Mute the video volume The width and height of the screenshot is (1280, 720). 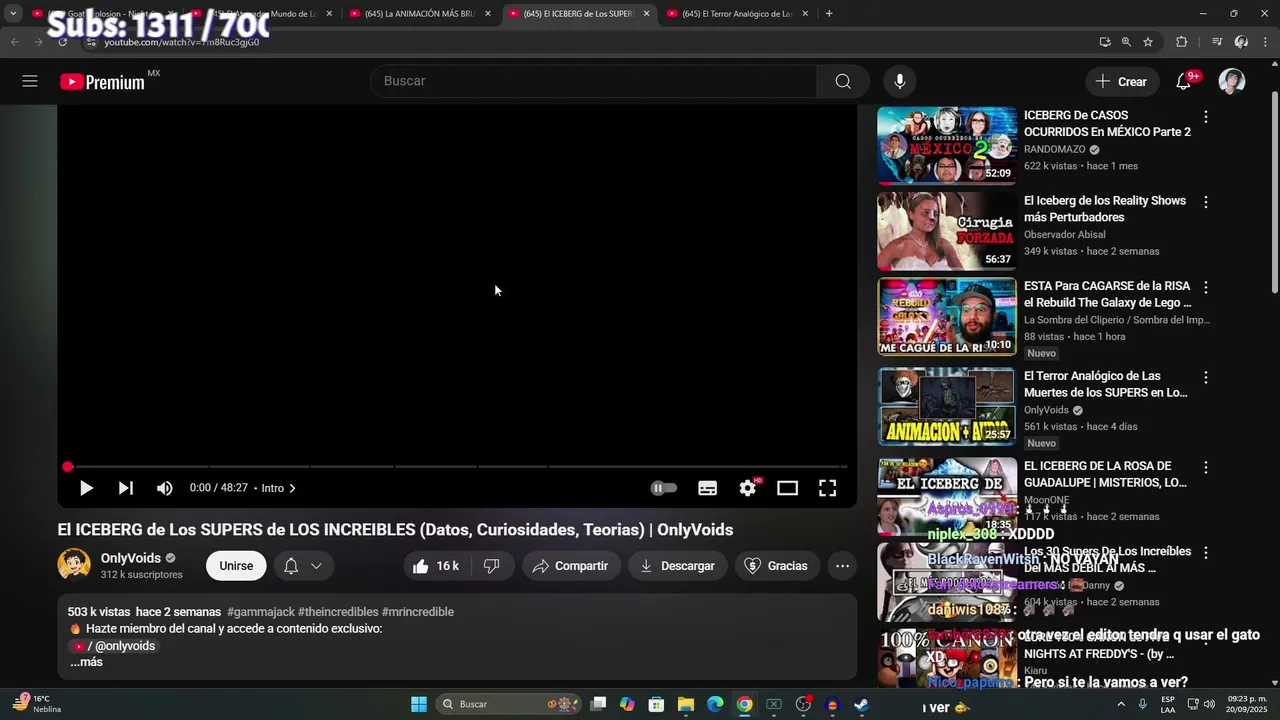pos(165,488)
